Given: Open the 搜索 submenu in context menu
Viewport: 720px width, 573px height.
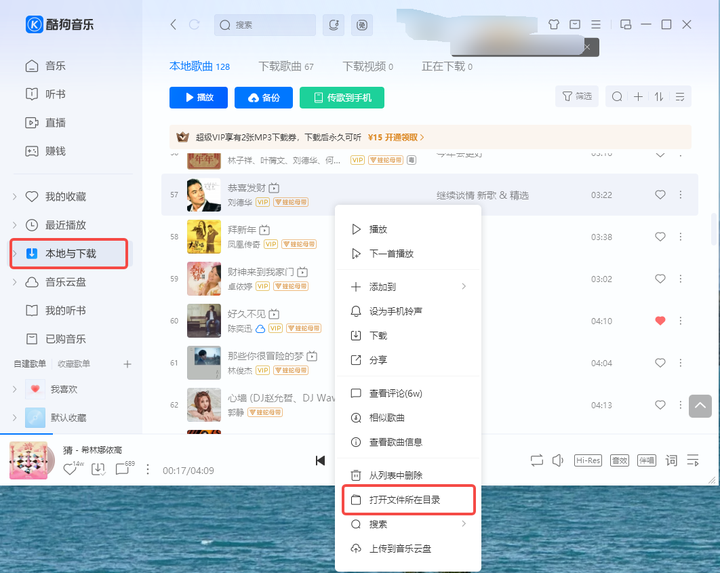Looking at the screenshot, I should click(x=408, y=524).
